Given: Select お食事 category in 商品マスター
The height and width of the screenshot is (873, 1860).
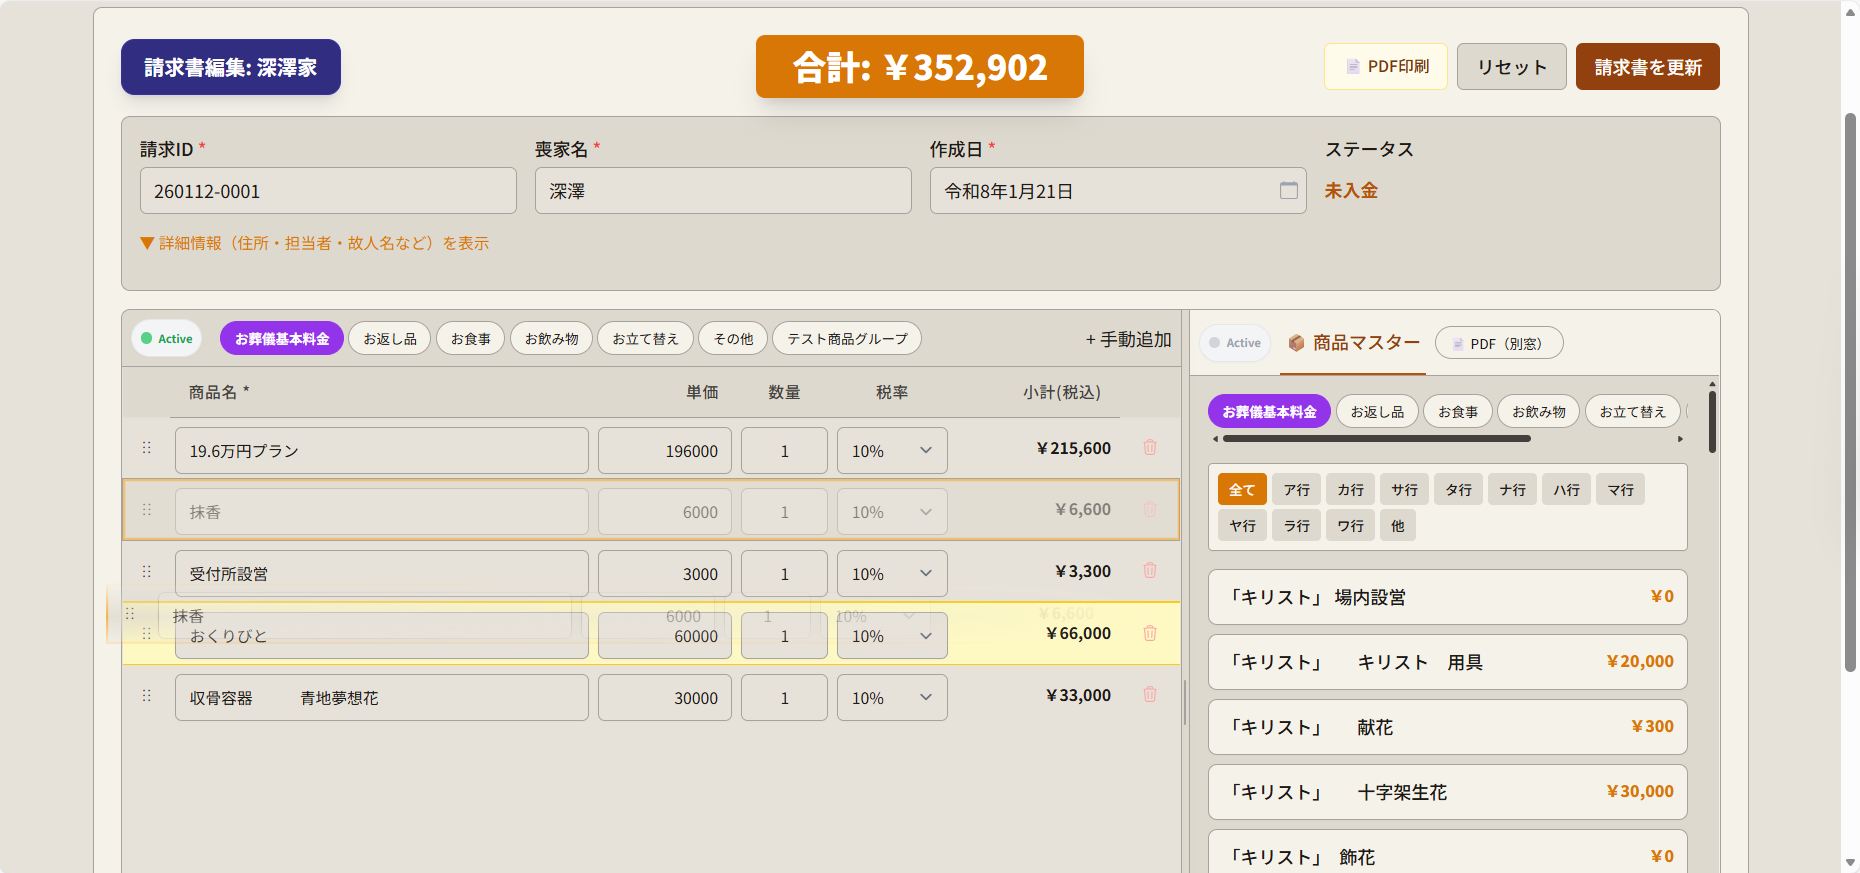Looking at the screenshot, I should click(x=1457, y=412).
